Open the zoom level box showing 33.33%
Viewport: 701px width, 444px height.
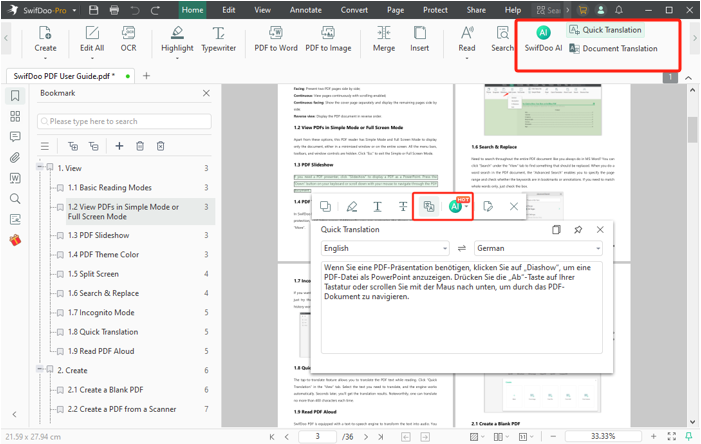[603, 436]
